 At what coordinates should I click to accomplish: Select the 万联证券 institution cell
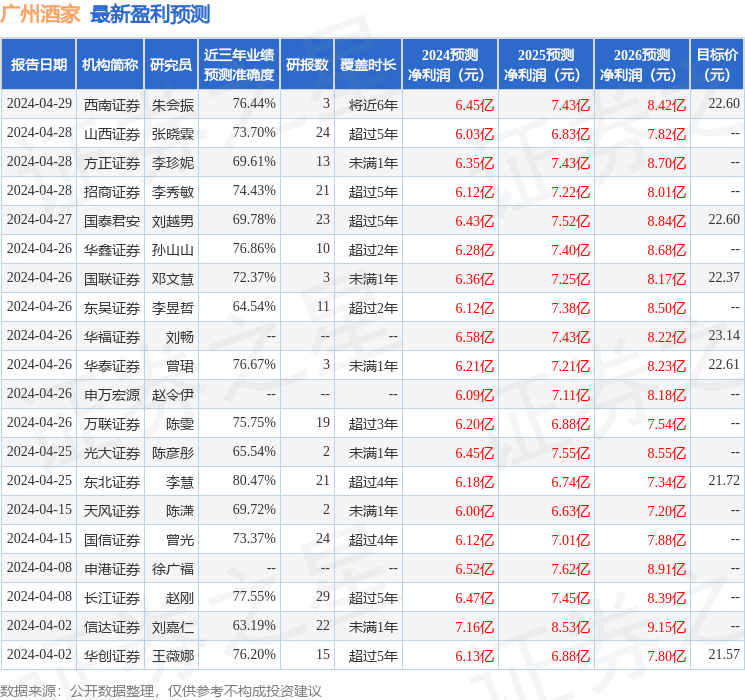112,424
